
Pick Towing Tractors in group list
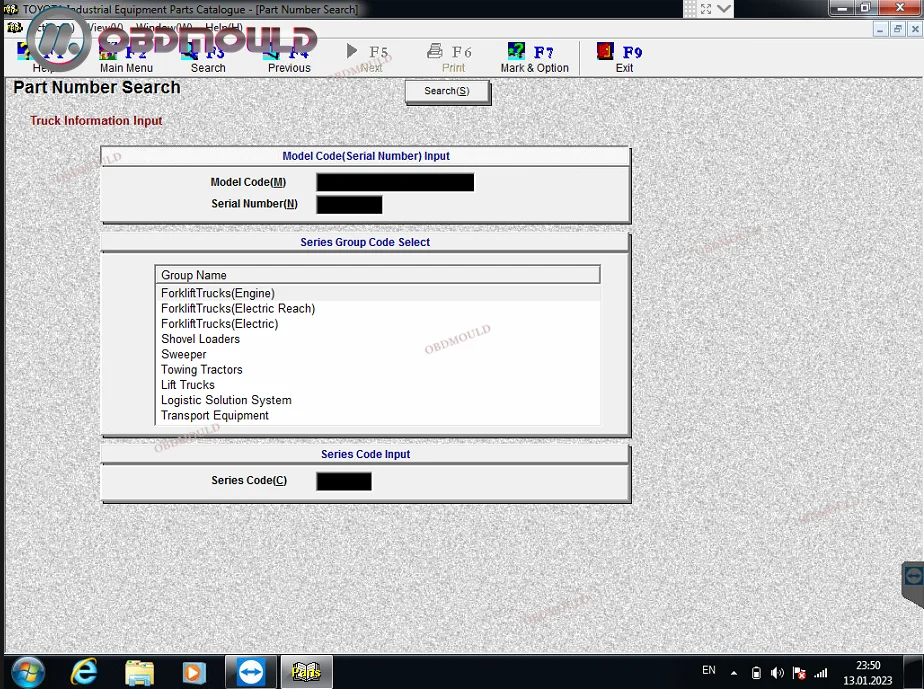pos(202,370)
